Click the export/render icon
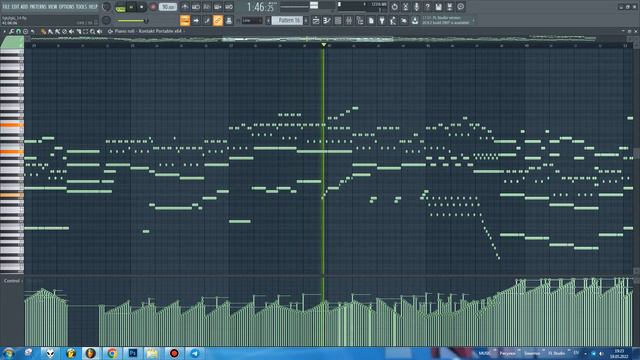640x360 pixels. (x=449, y=7)
